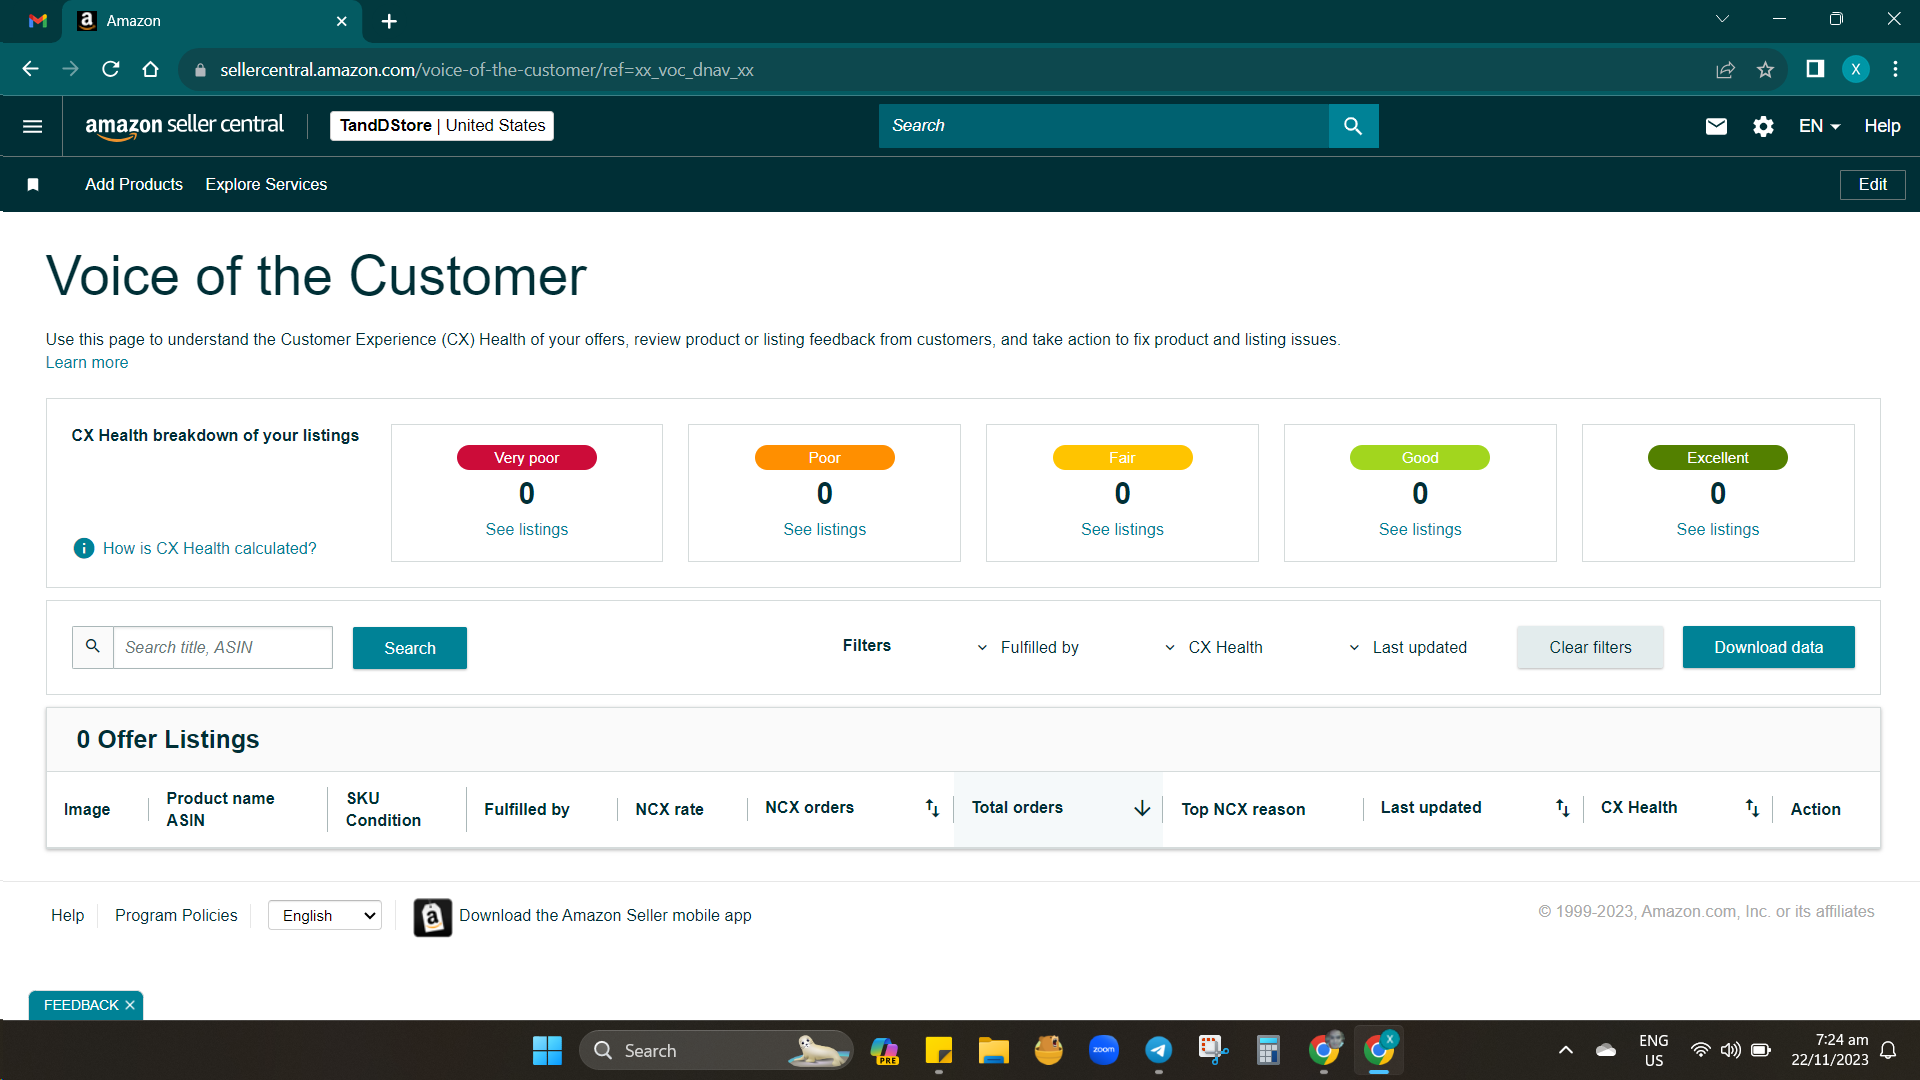
Task: Click the magnifier icon in listing search box
Action: [93, 647]
